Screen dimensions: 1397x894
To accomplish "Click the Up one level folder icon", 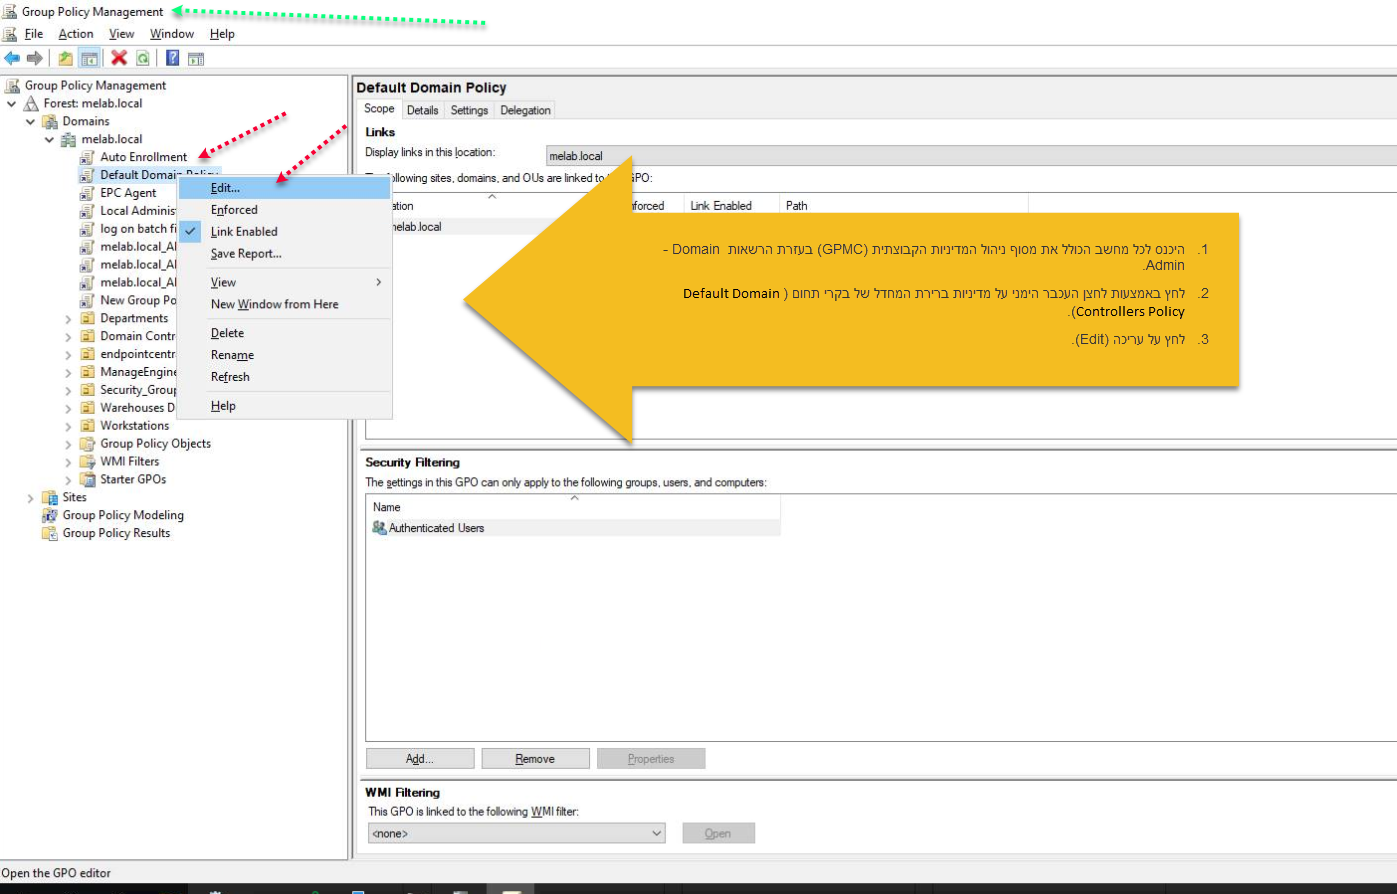I will (x=66, y=58).
